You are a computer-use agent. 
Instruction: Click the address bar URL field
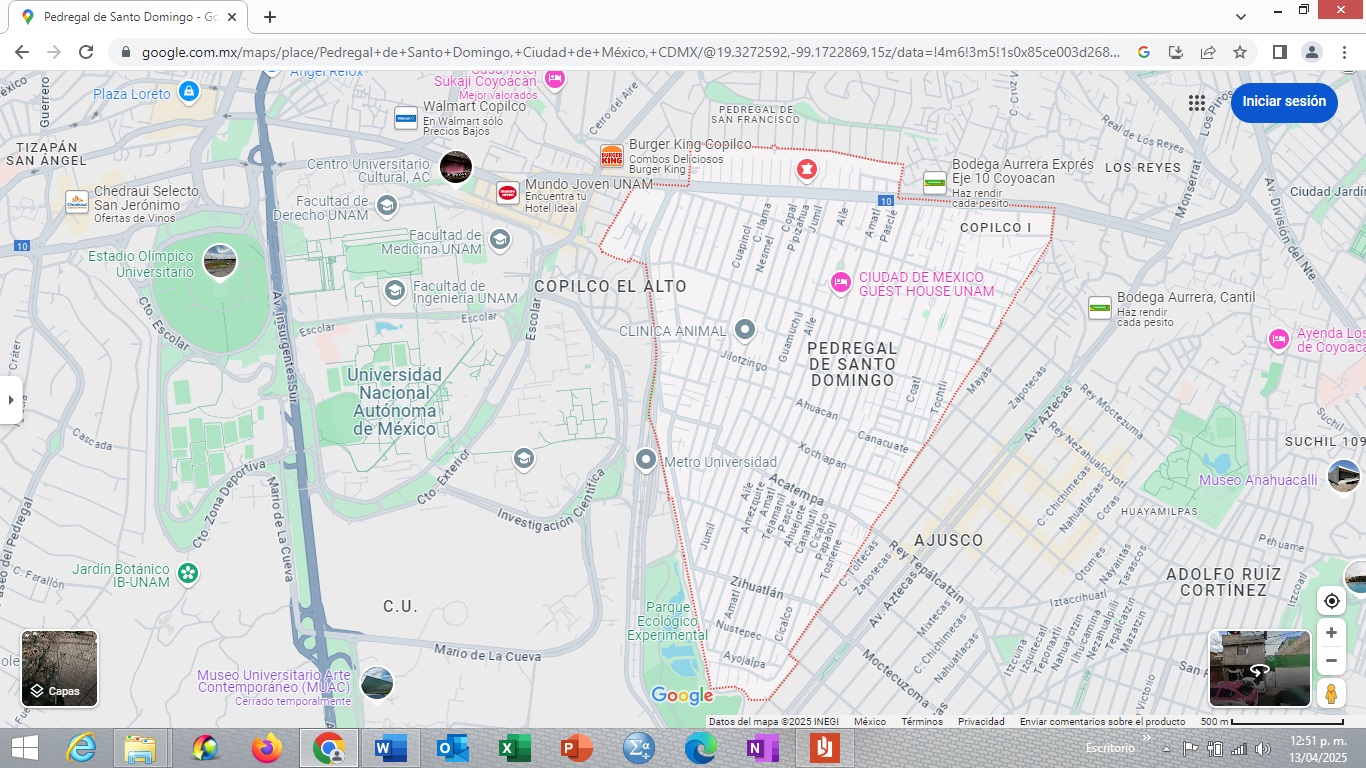point(630,52)
